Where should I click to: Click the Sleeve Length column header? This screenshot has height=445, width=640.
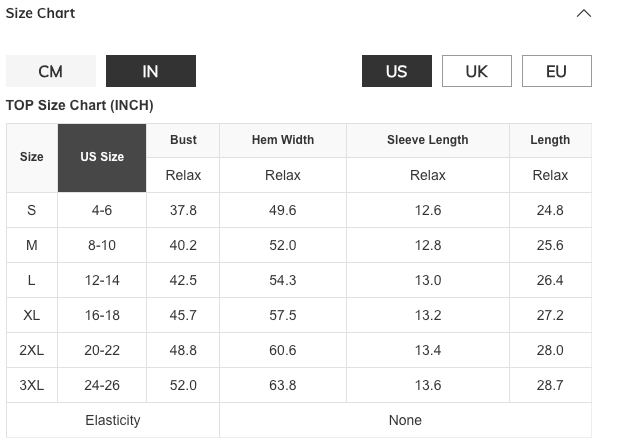coord(427,140)
